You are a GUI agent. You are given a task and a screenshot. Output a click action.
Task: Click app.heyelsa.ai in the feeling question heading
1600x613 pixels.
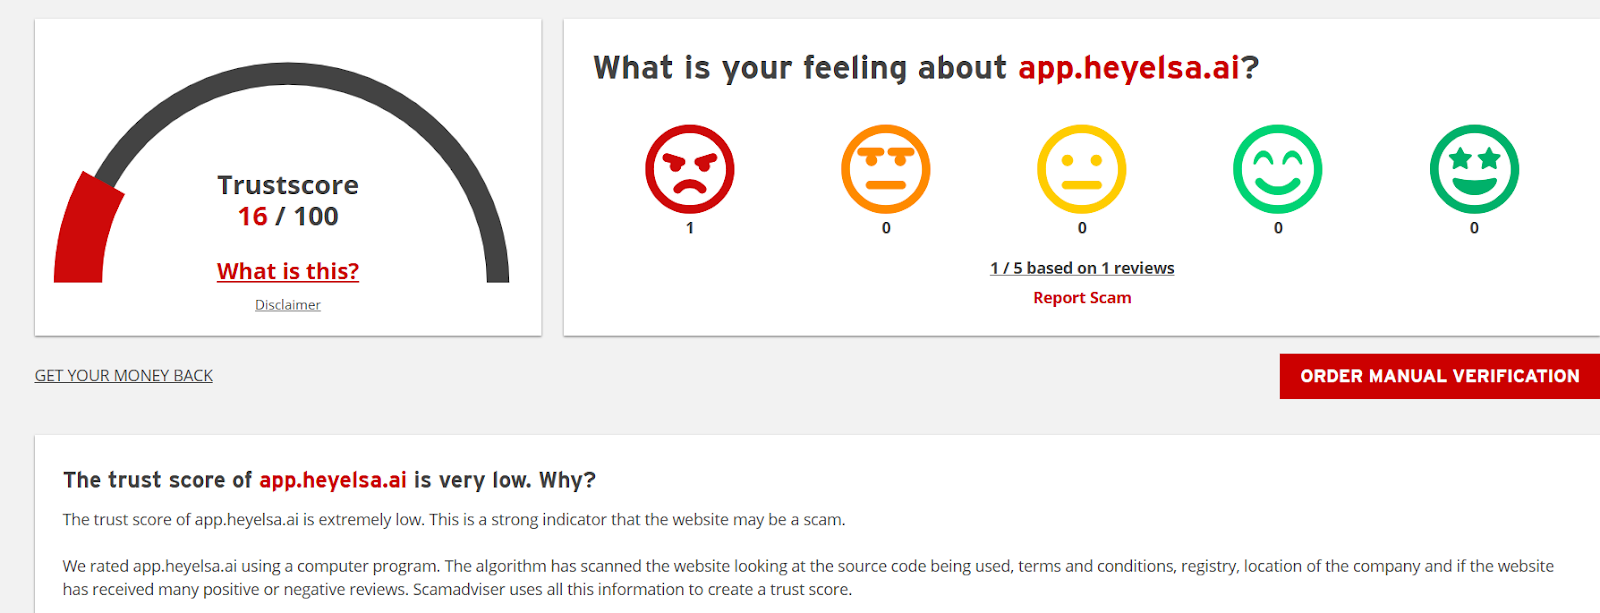pyautogui.click(x=1129, y=67)
